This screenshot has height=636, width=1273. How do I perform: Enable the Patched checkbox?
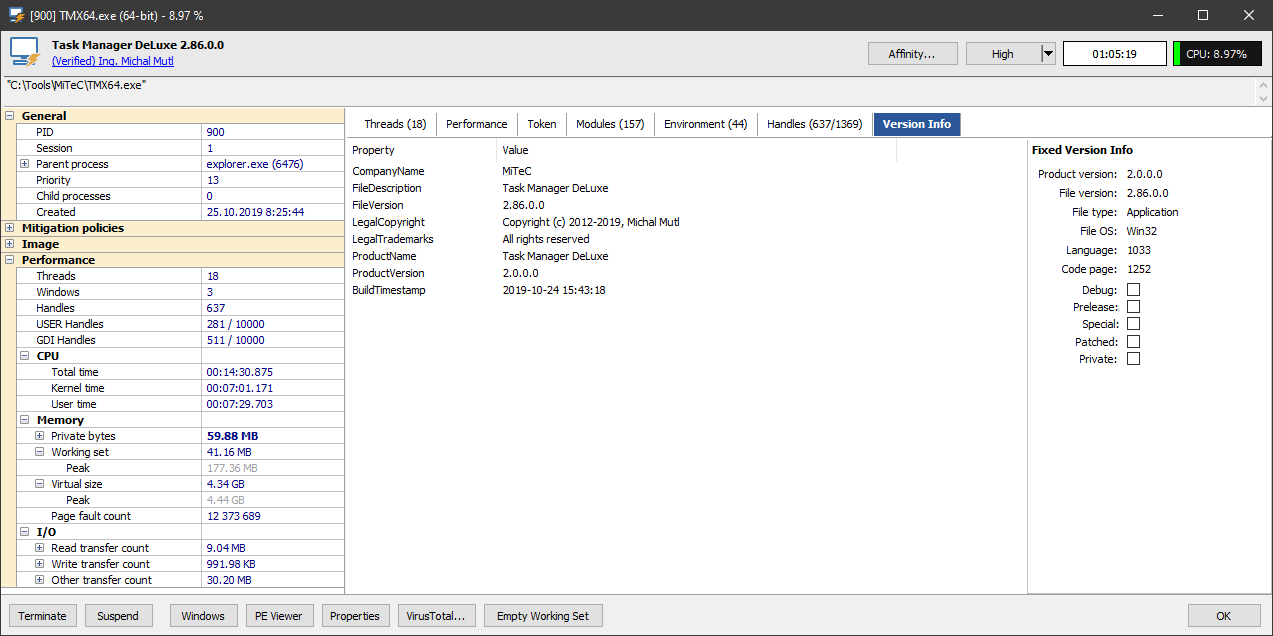pyautogui.click(x=1133, y=342)
